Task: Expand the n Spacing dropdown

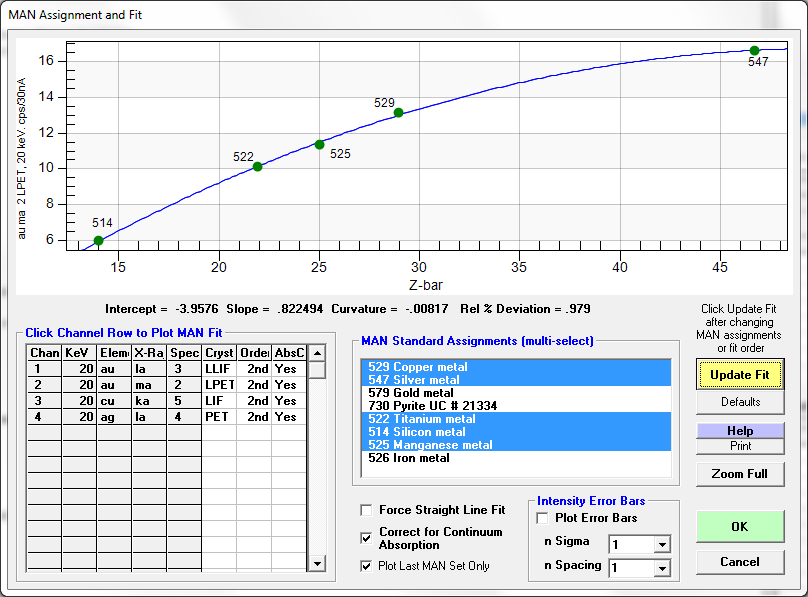Action: 660,568
